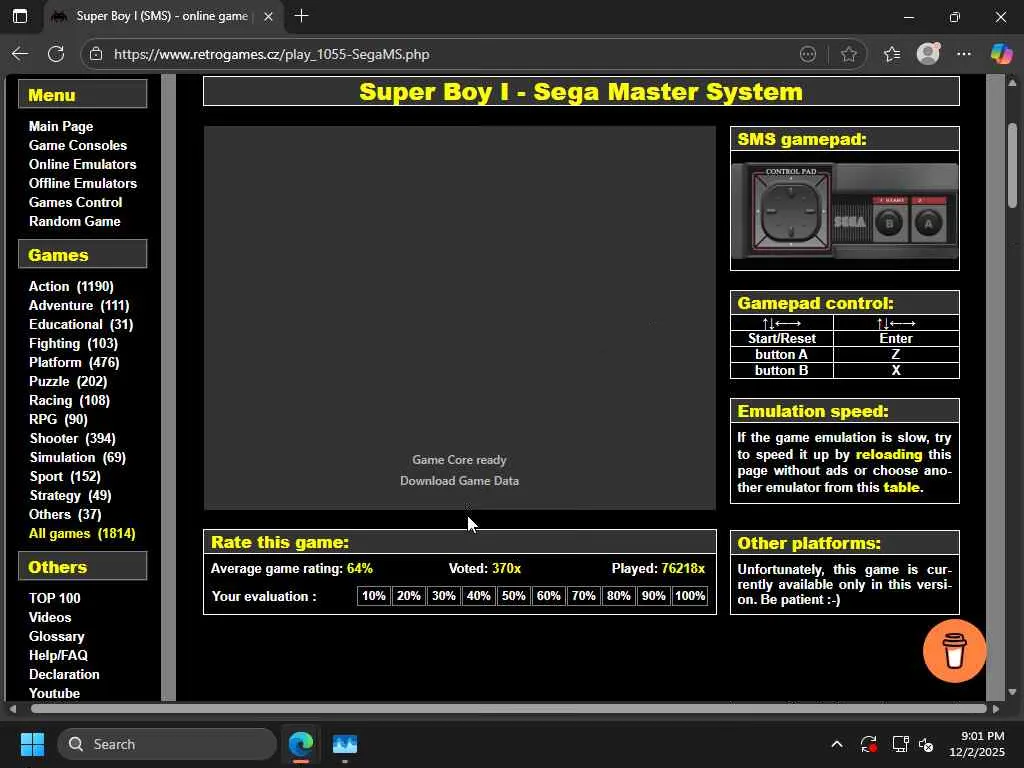Viewport: 1024px width, 768px height.
Task: Go to Main Page menu link
Action: (x=61, y=126)
